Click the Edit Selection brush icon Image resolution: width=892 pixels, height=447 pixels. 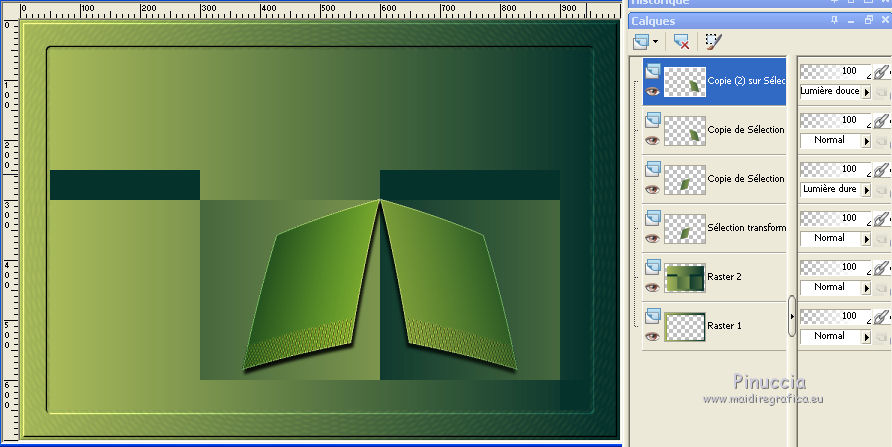point(713,42)
